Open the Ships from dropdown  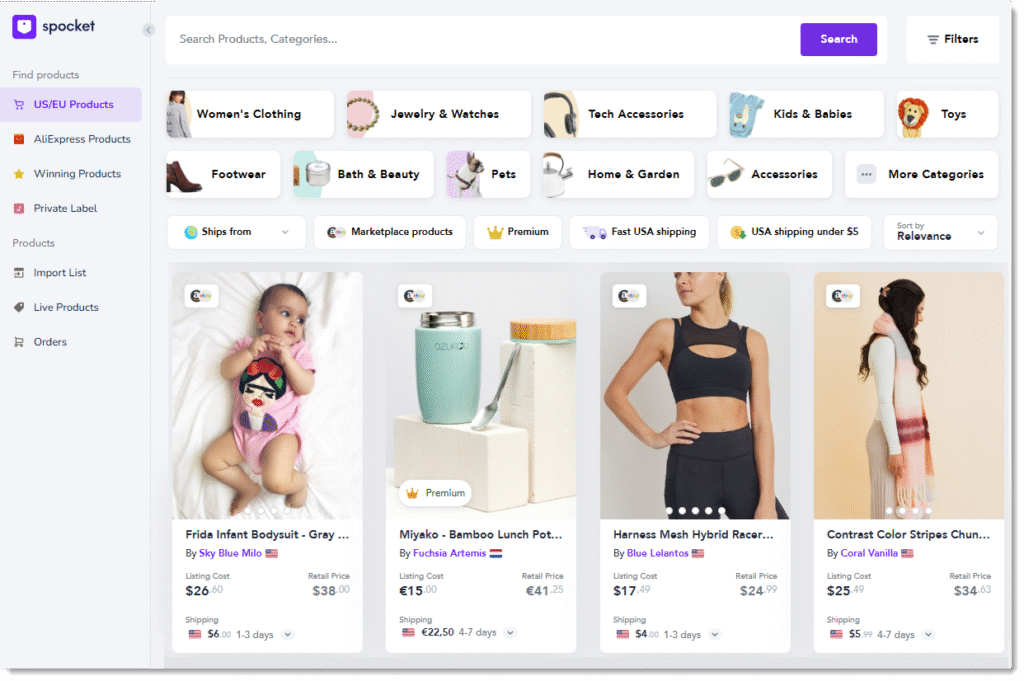click(236, 232)
